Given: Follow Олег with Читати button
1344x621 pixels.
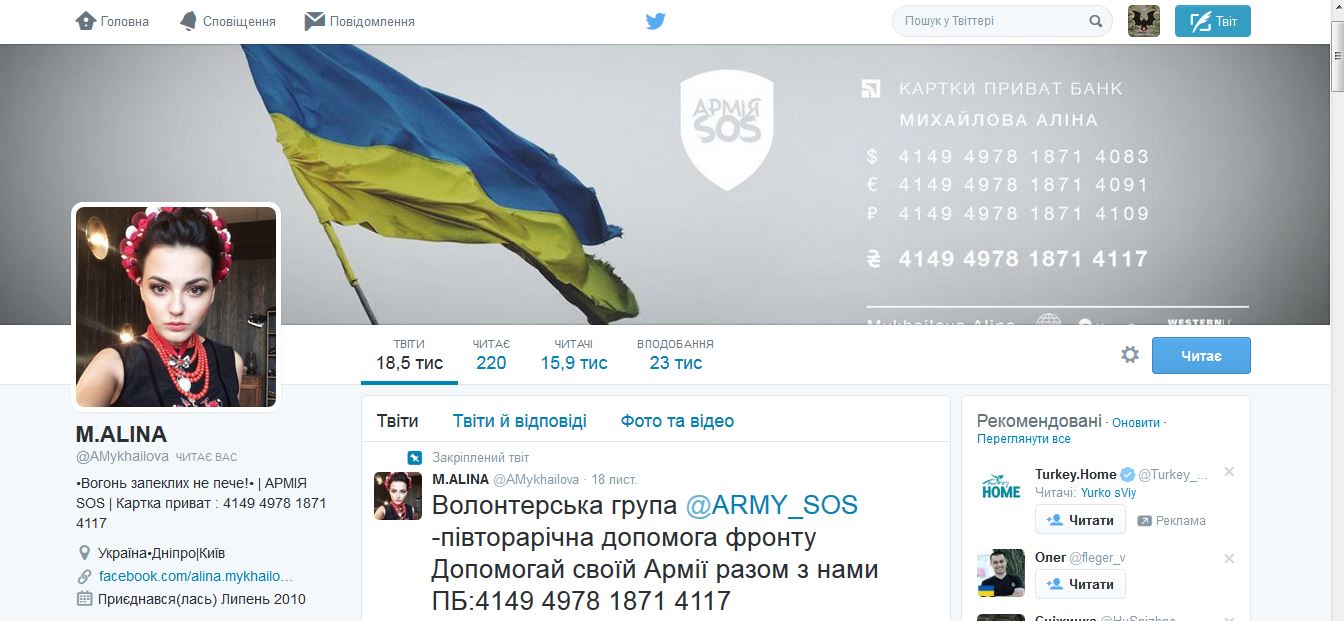Looking at the screenshot, I should click(x=1080, y=584).
